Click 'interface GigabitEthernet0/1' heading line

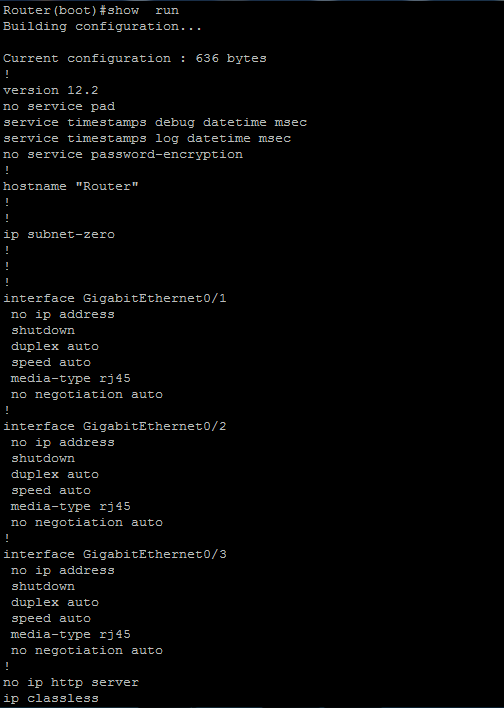tap(115, 298)
